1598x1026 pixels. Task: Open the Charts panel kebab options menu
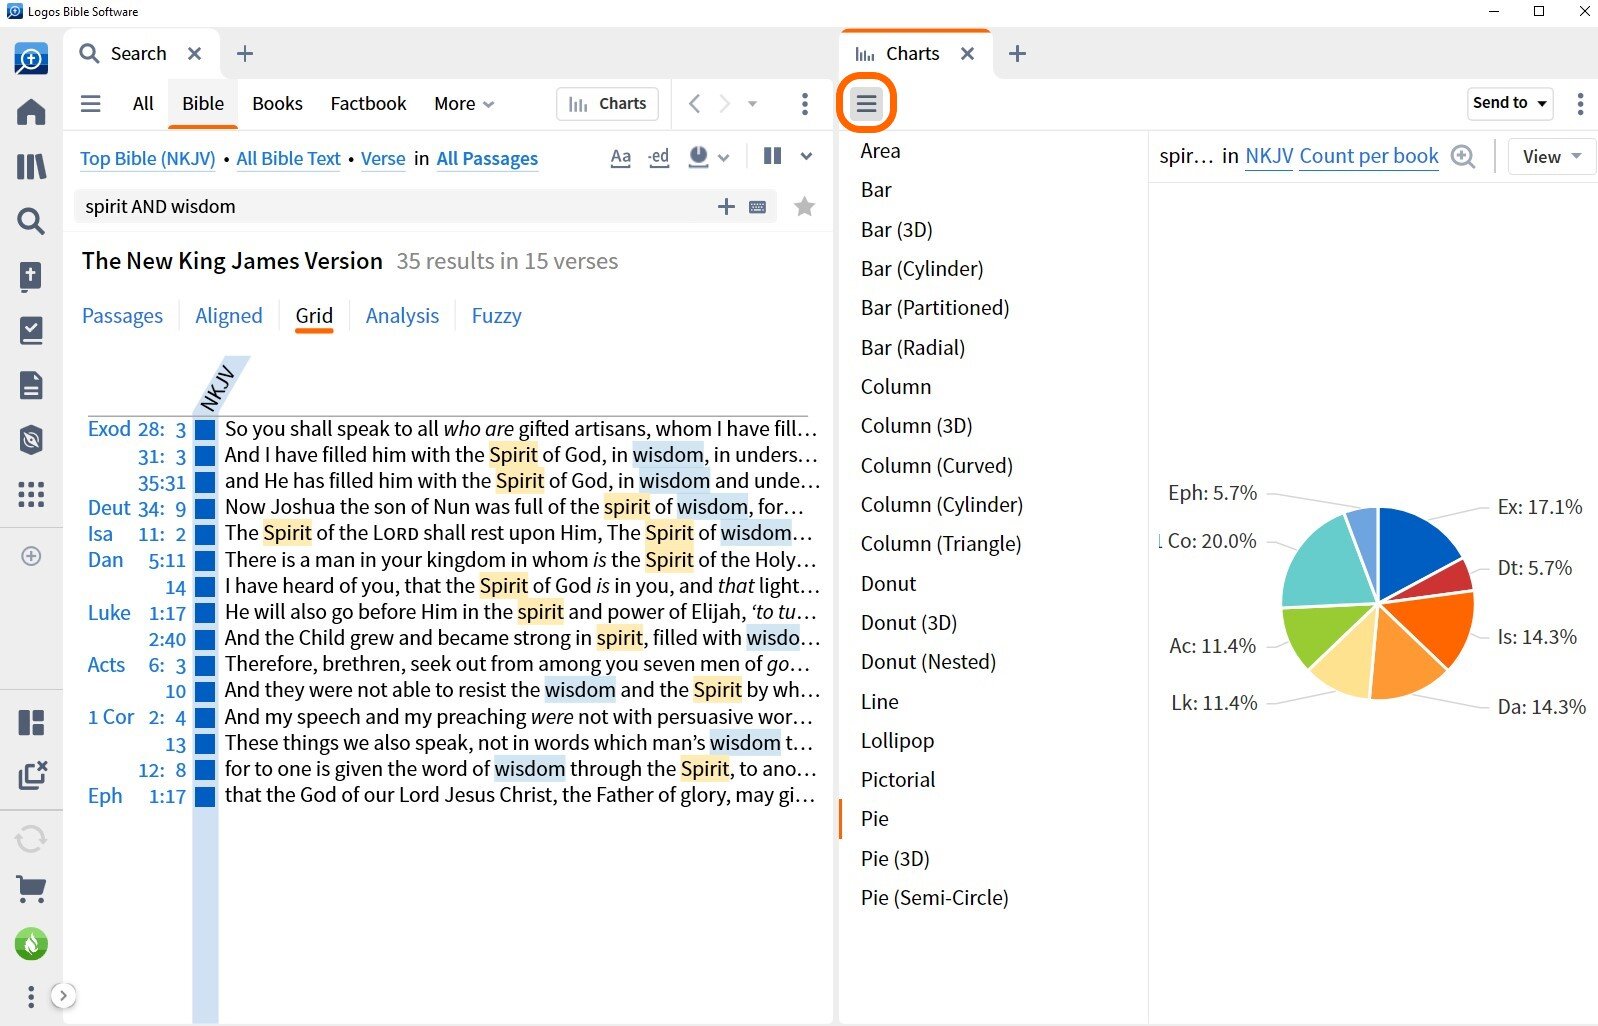point(1580,103)
